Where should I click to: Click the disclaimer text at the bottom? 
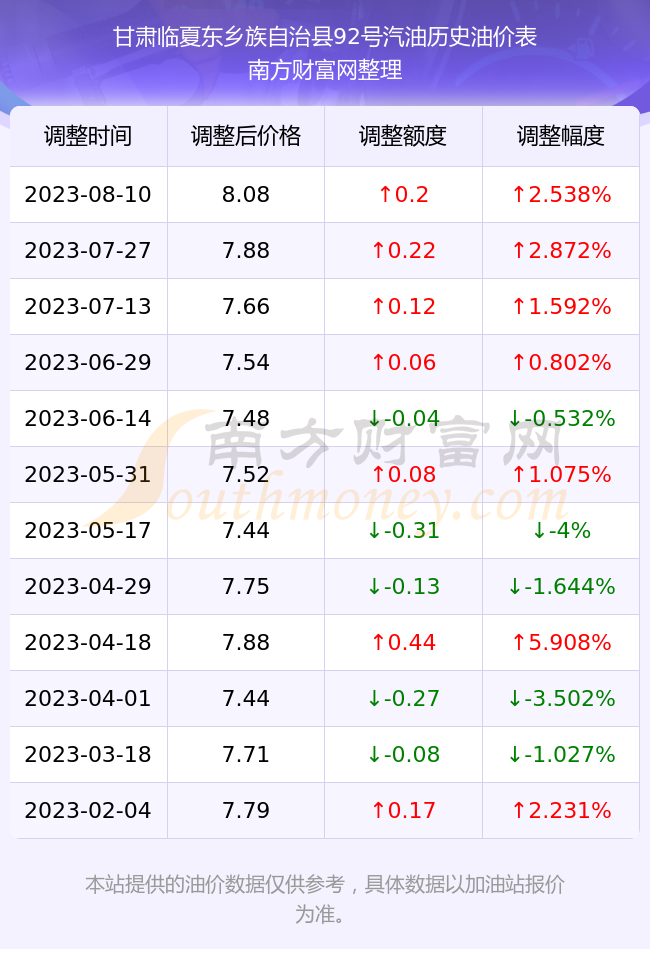pyautogui.click(x=325, y=899)
